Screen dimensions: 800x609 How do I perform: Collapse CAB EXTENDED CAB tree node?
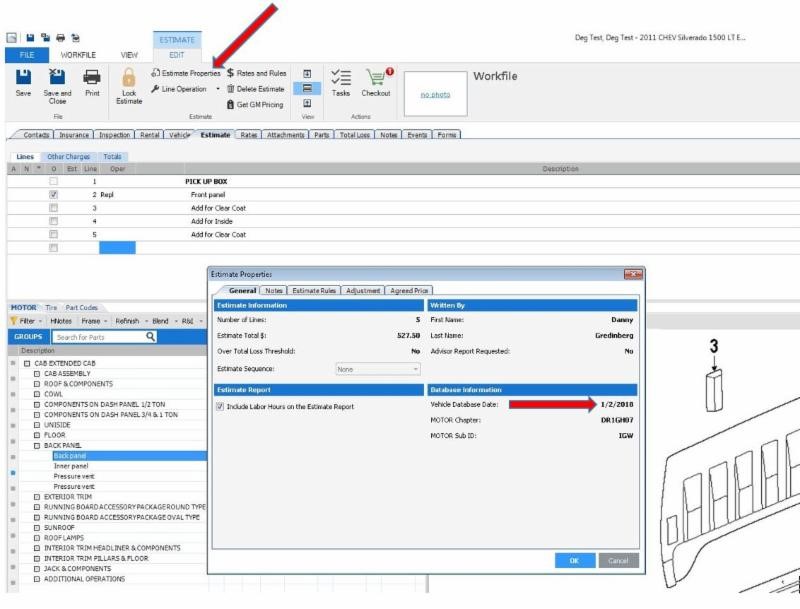(27, 363)
